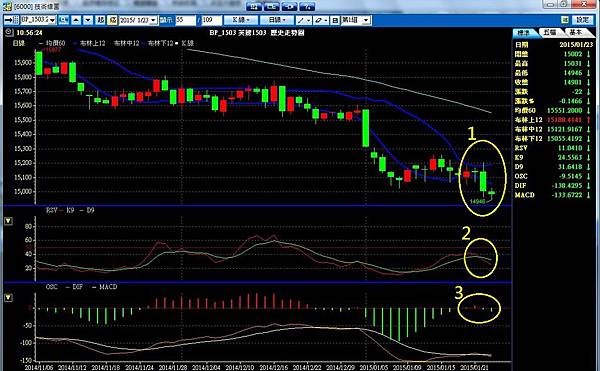The image size is (600, 371).
Task: Click the 最低 value 14946 in side panel
Action: pos(572,73)
